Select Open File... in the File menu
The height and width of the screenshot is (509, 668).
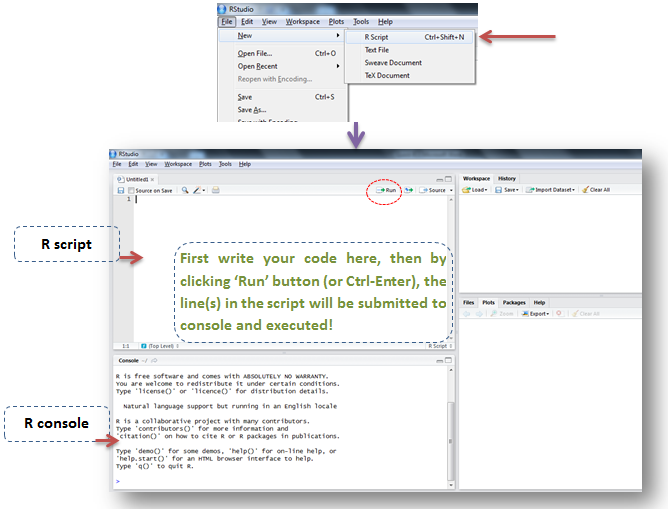(282, 53)
